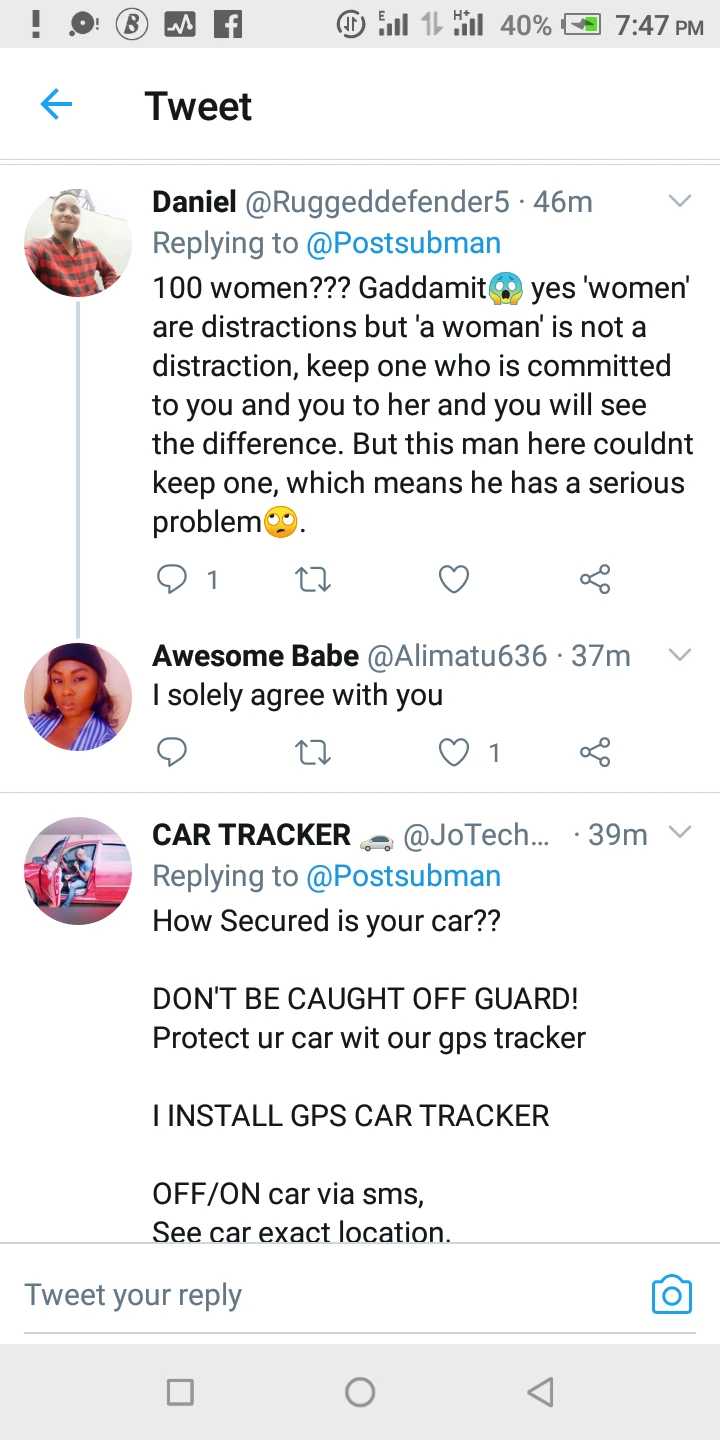Open Awesome Babe's profile avatar
The height and width of the screenshot is (1440, 720).
click(78, 697)
